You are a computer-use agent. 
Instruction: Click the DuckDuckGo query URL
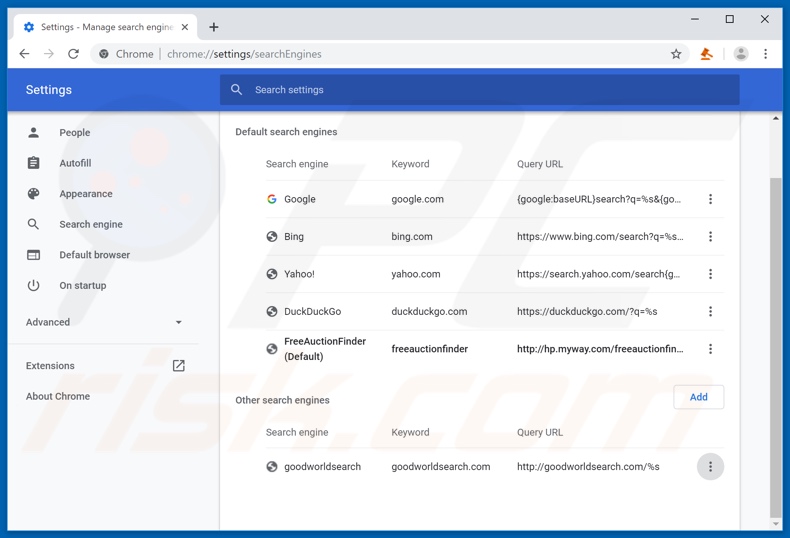coord(587,311)
